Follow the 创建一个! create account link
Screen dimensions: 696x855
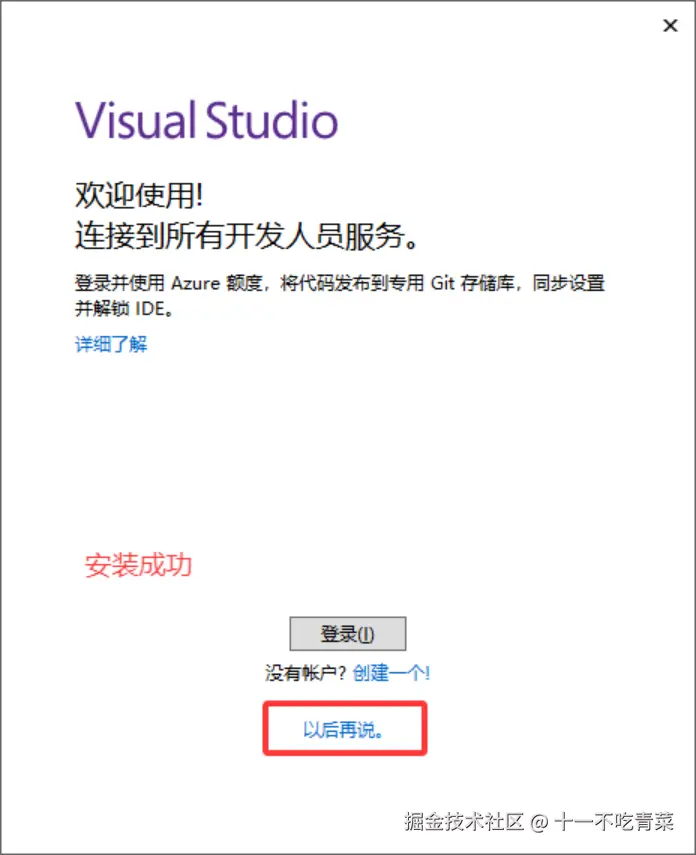[x=391, y=673]
